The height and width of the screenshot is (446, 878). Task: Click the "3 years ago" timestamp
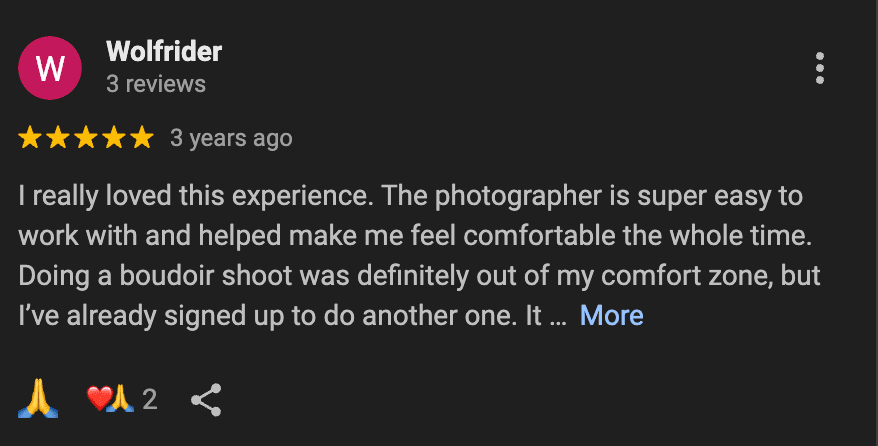click(231, 138)
